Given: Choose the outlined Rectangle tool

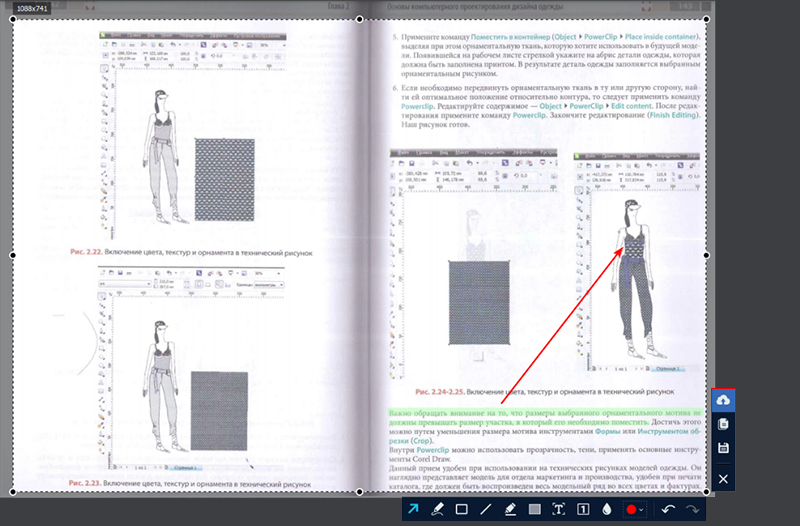Looking at the screenshot, I should 462,509.
